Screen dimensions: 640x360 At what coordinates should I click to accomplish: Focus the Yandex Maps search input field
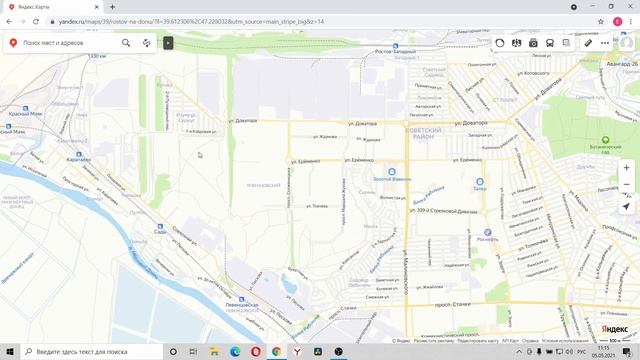pos(69,43)
